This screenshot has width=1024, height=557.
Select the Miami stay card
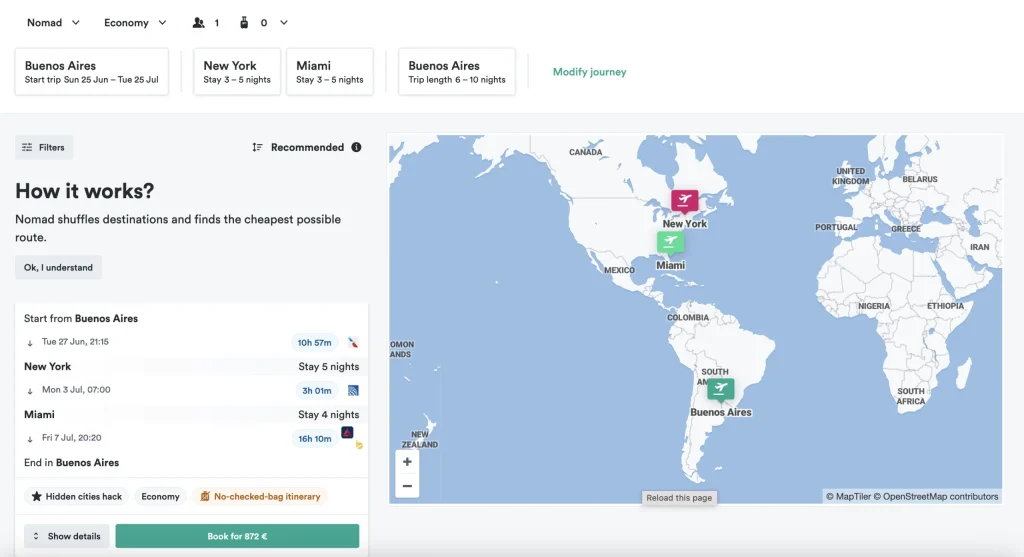[330, 72]
